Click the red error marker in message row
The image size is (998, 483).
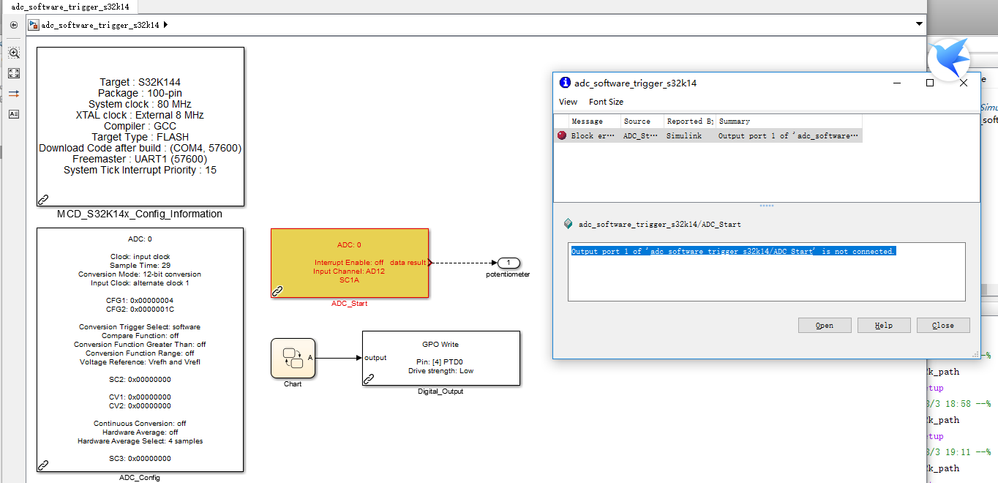pyautogui.click(x=561, y=136)
